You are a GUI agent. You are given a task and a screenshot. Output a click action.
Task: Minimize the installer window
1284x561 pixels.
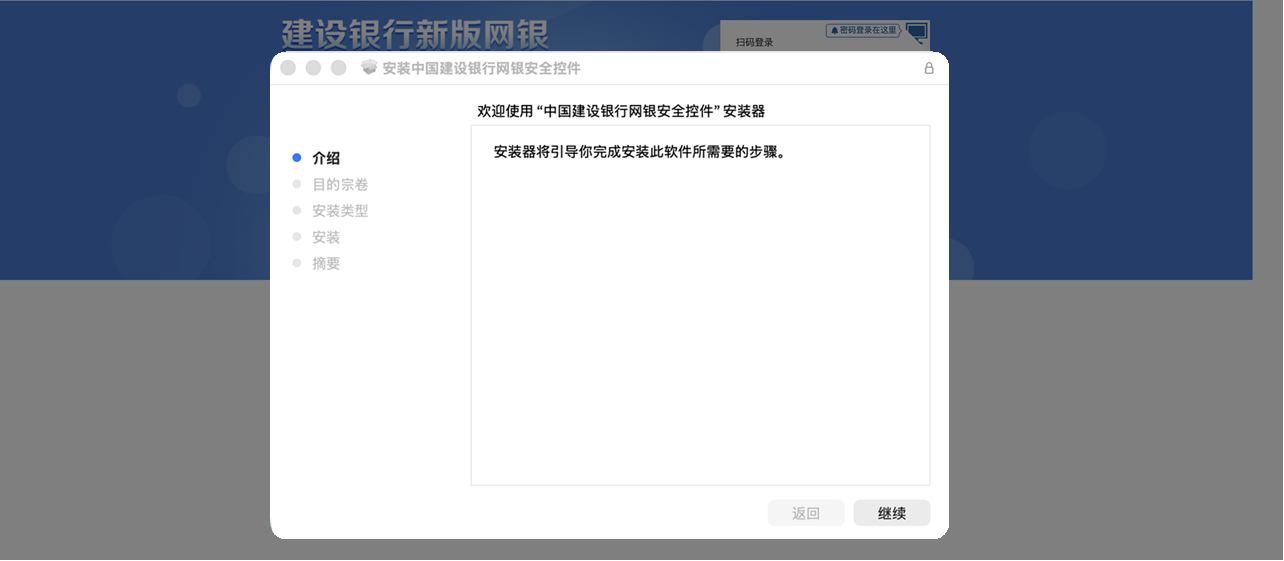313,68
